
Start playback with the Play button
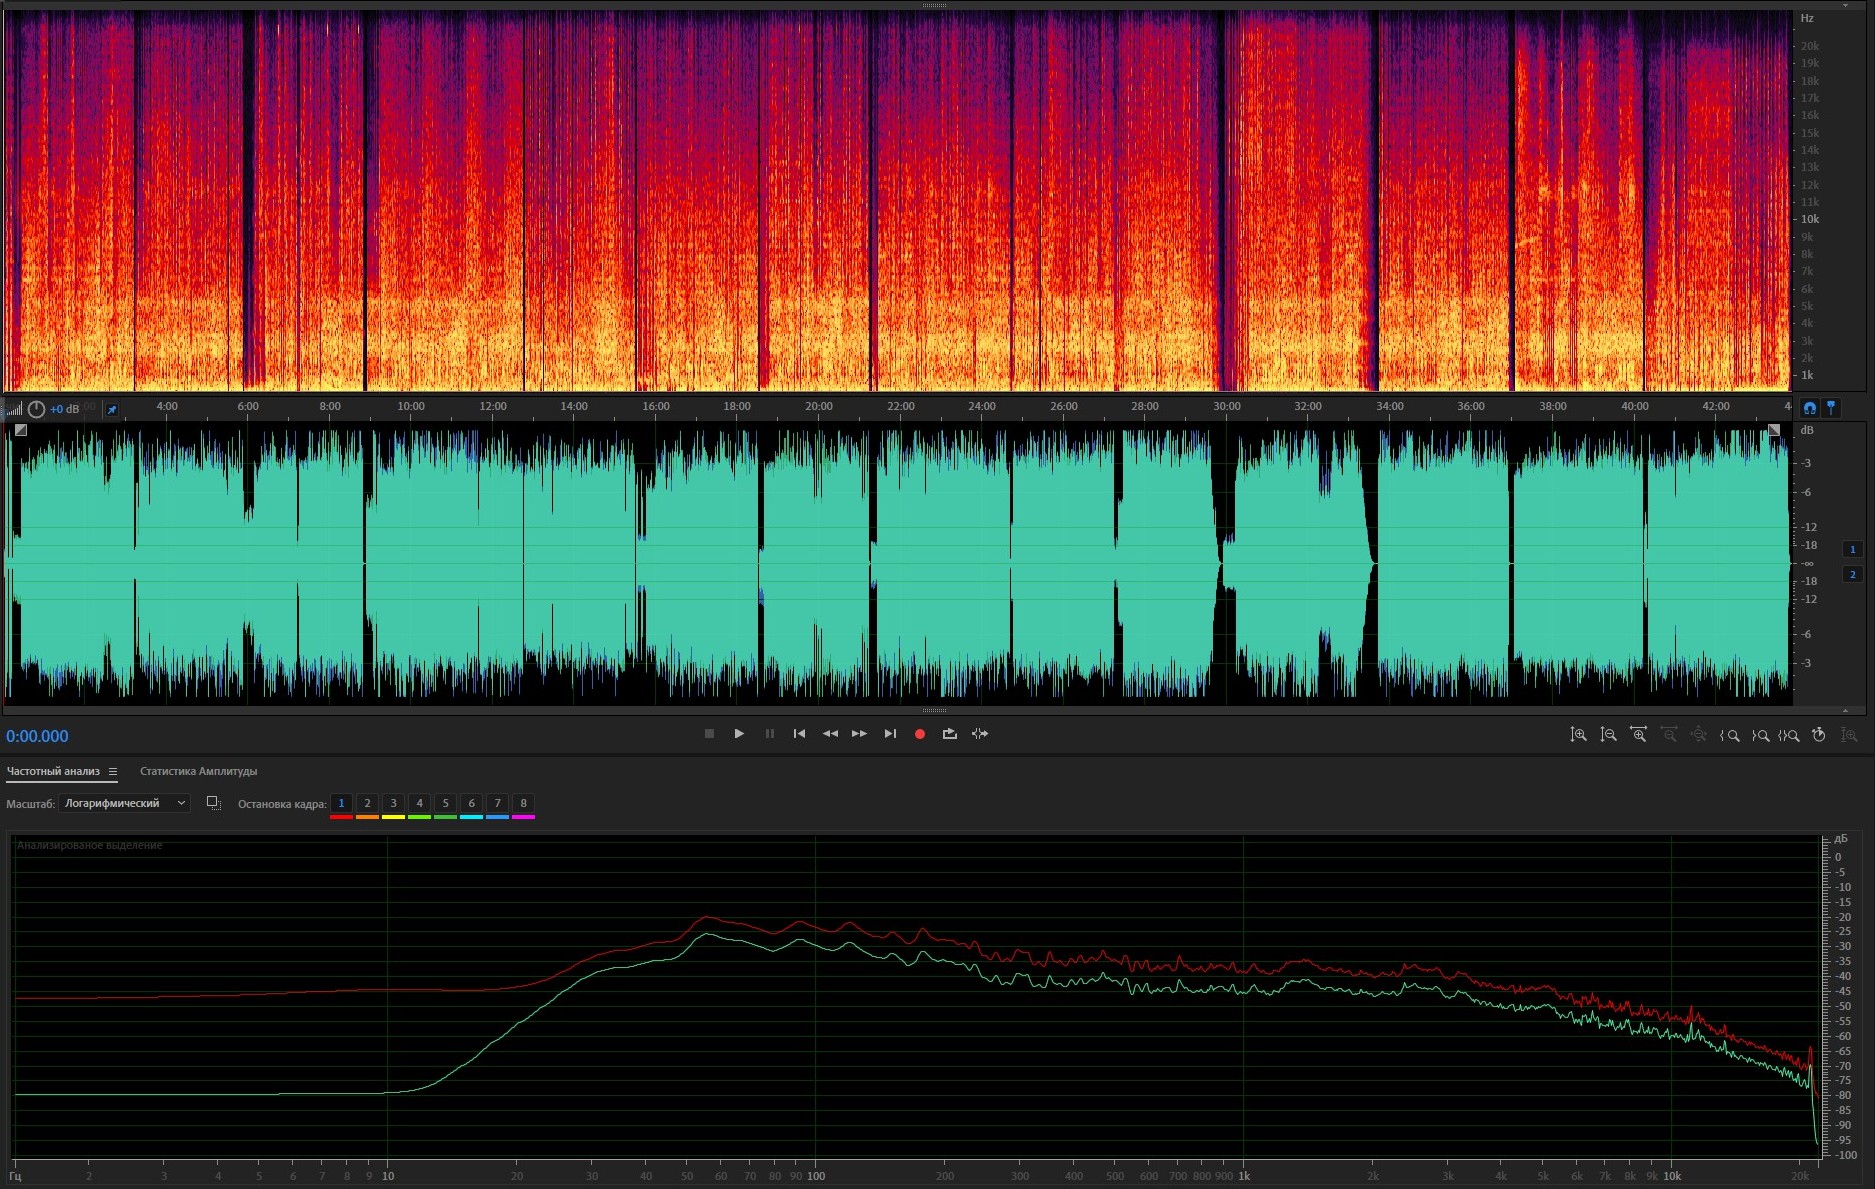pyautogui.click(x=739, y=734)
